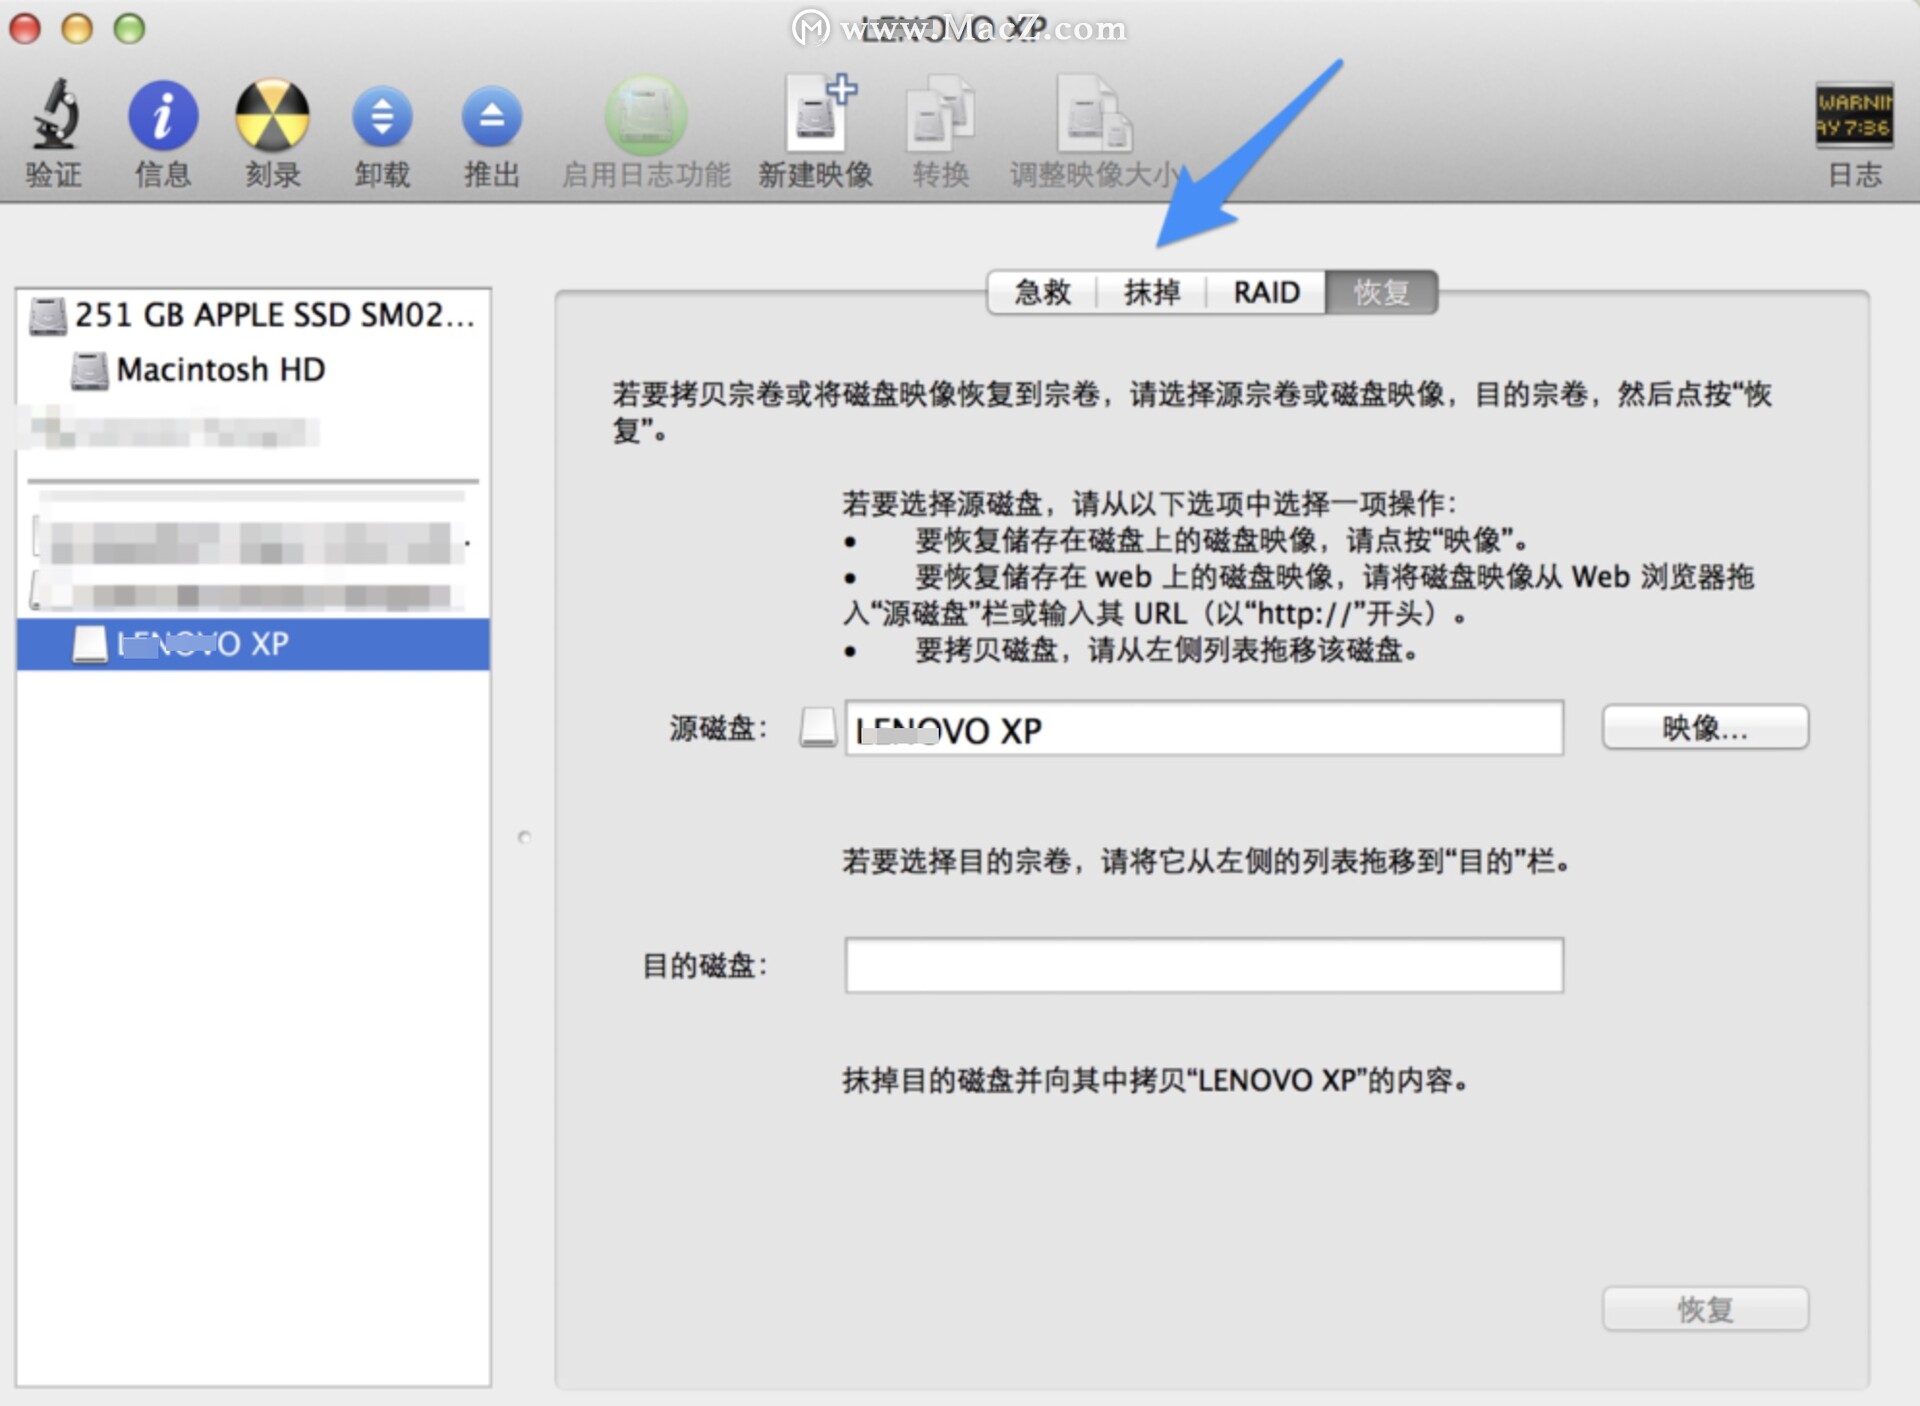Switch to the First Aid (急救) tab
This screenshot has width=1920, height=1406.
(x=1042, y=292)
